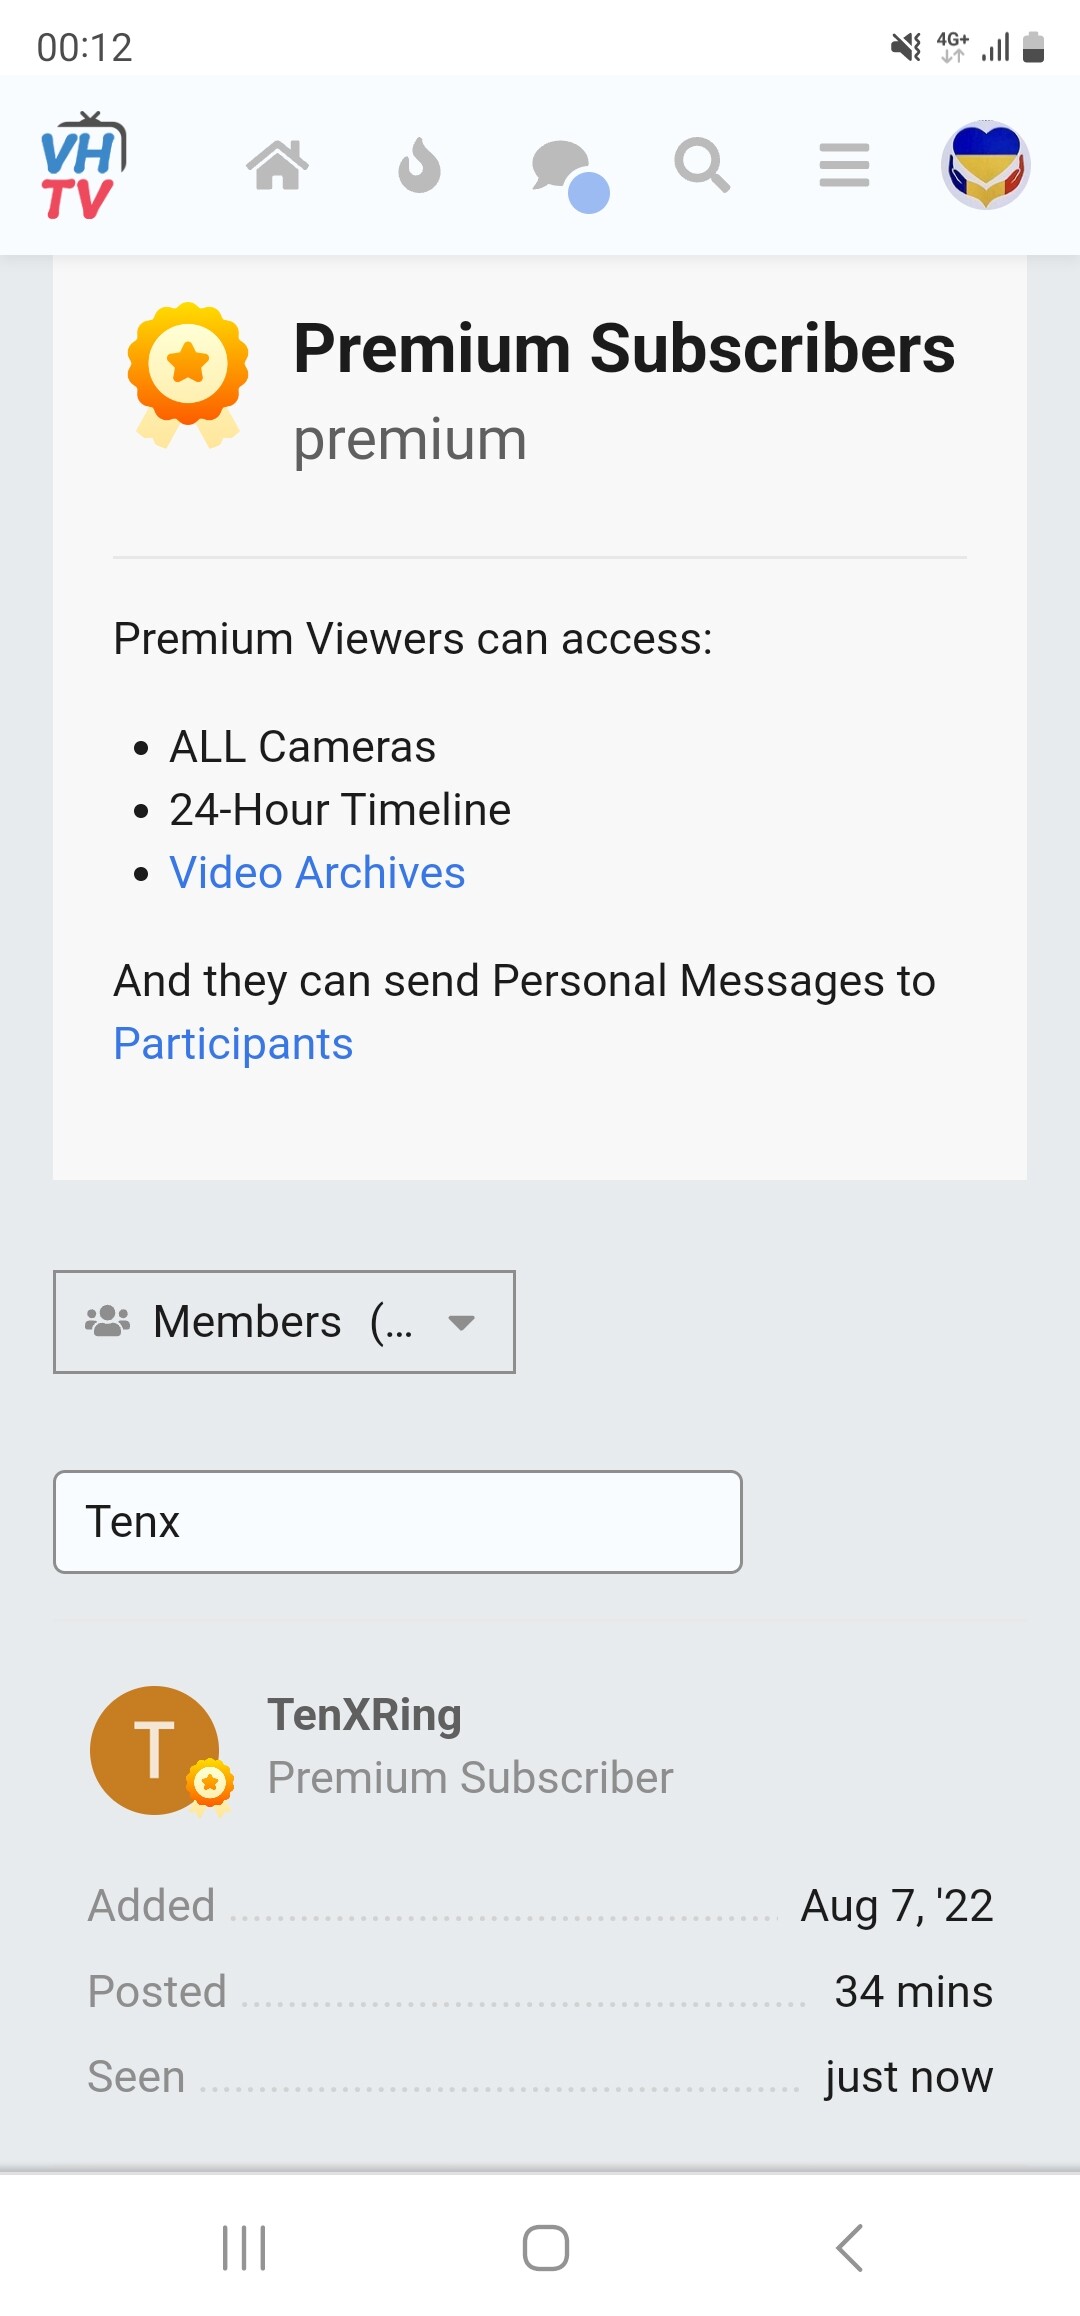Follow the Video Archives link

(x=317, y=872)
